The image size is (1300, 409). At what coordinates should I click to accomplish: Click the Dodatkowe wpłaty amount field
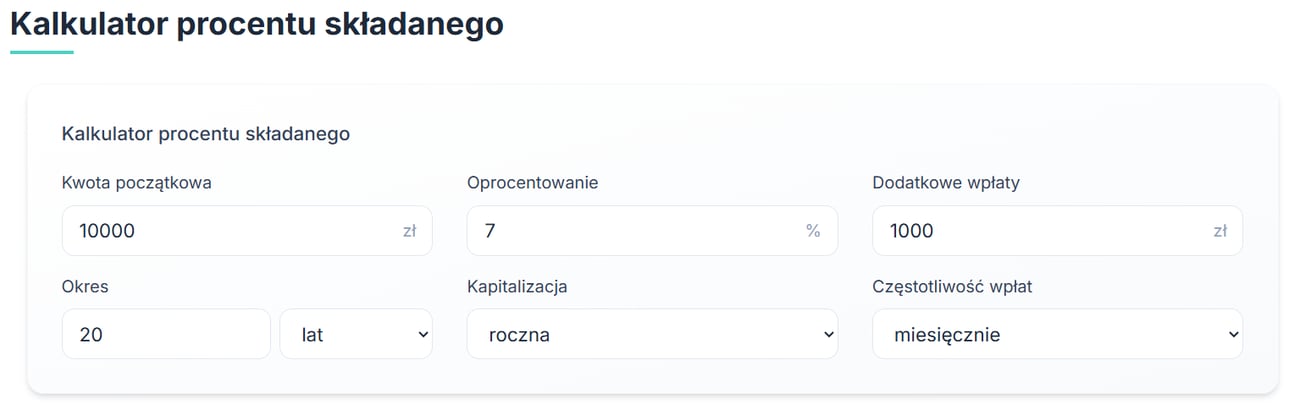[x=1040, y=231]
